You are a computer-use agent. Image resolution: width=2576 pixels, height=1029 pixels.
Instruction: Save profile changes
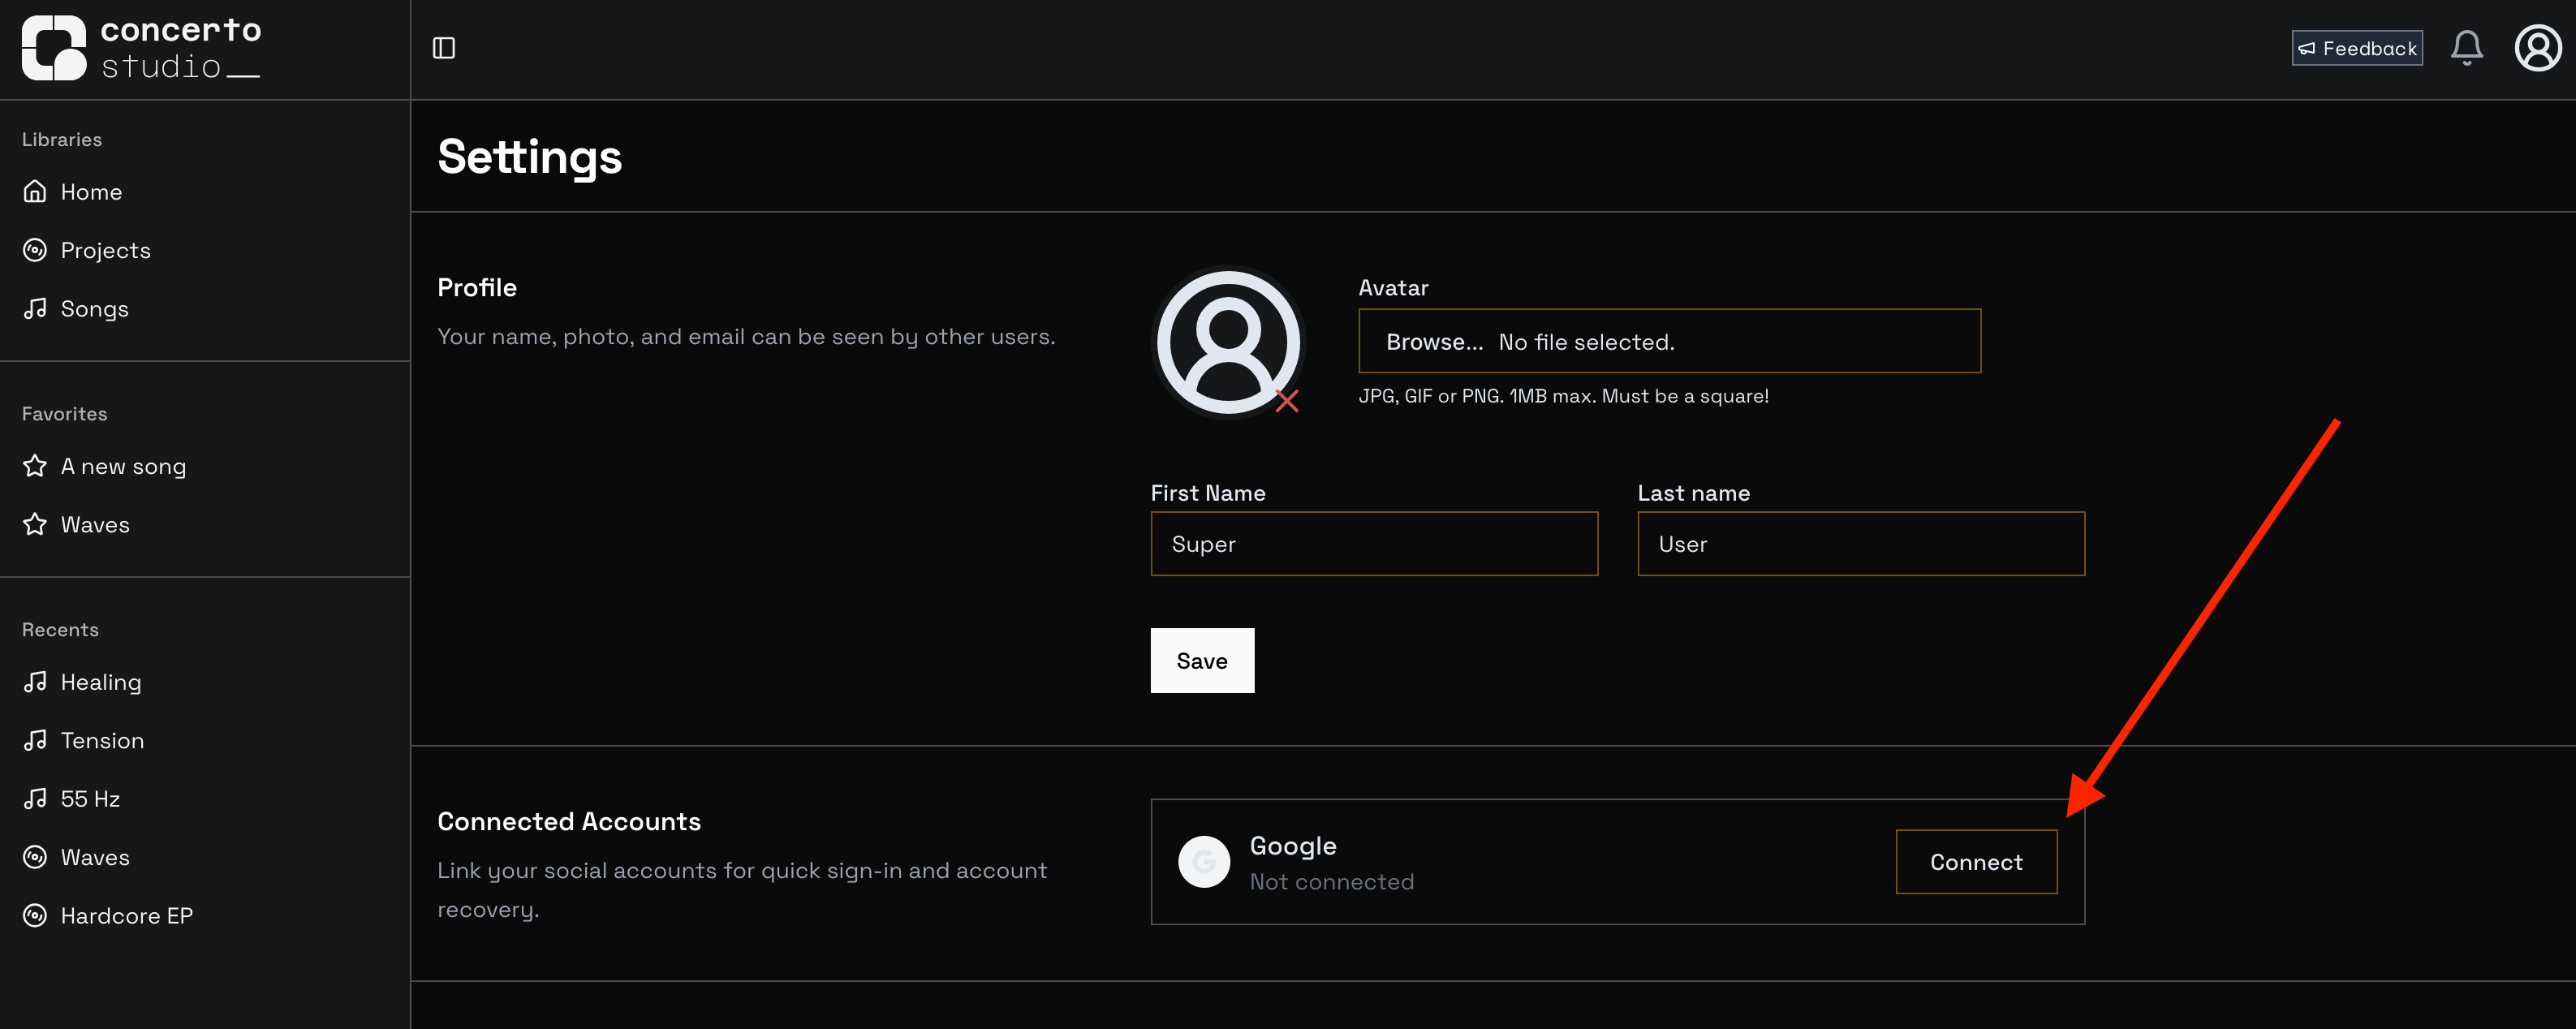click(x=1202, y=660)
